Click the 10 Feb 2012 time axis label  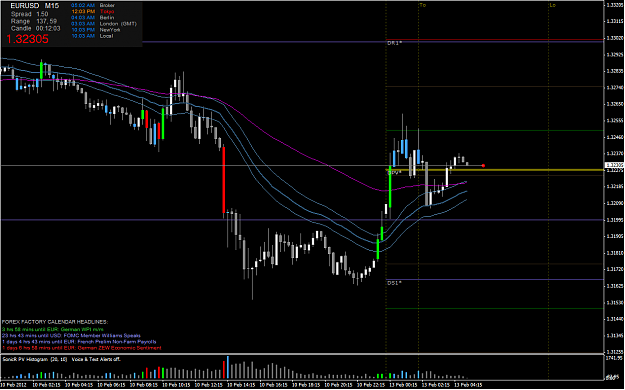pos(13,385)
